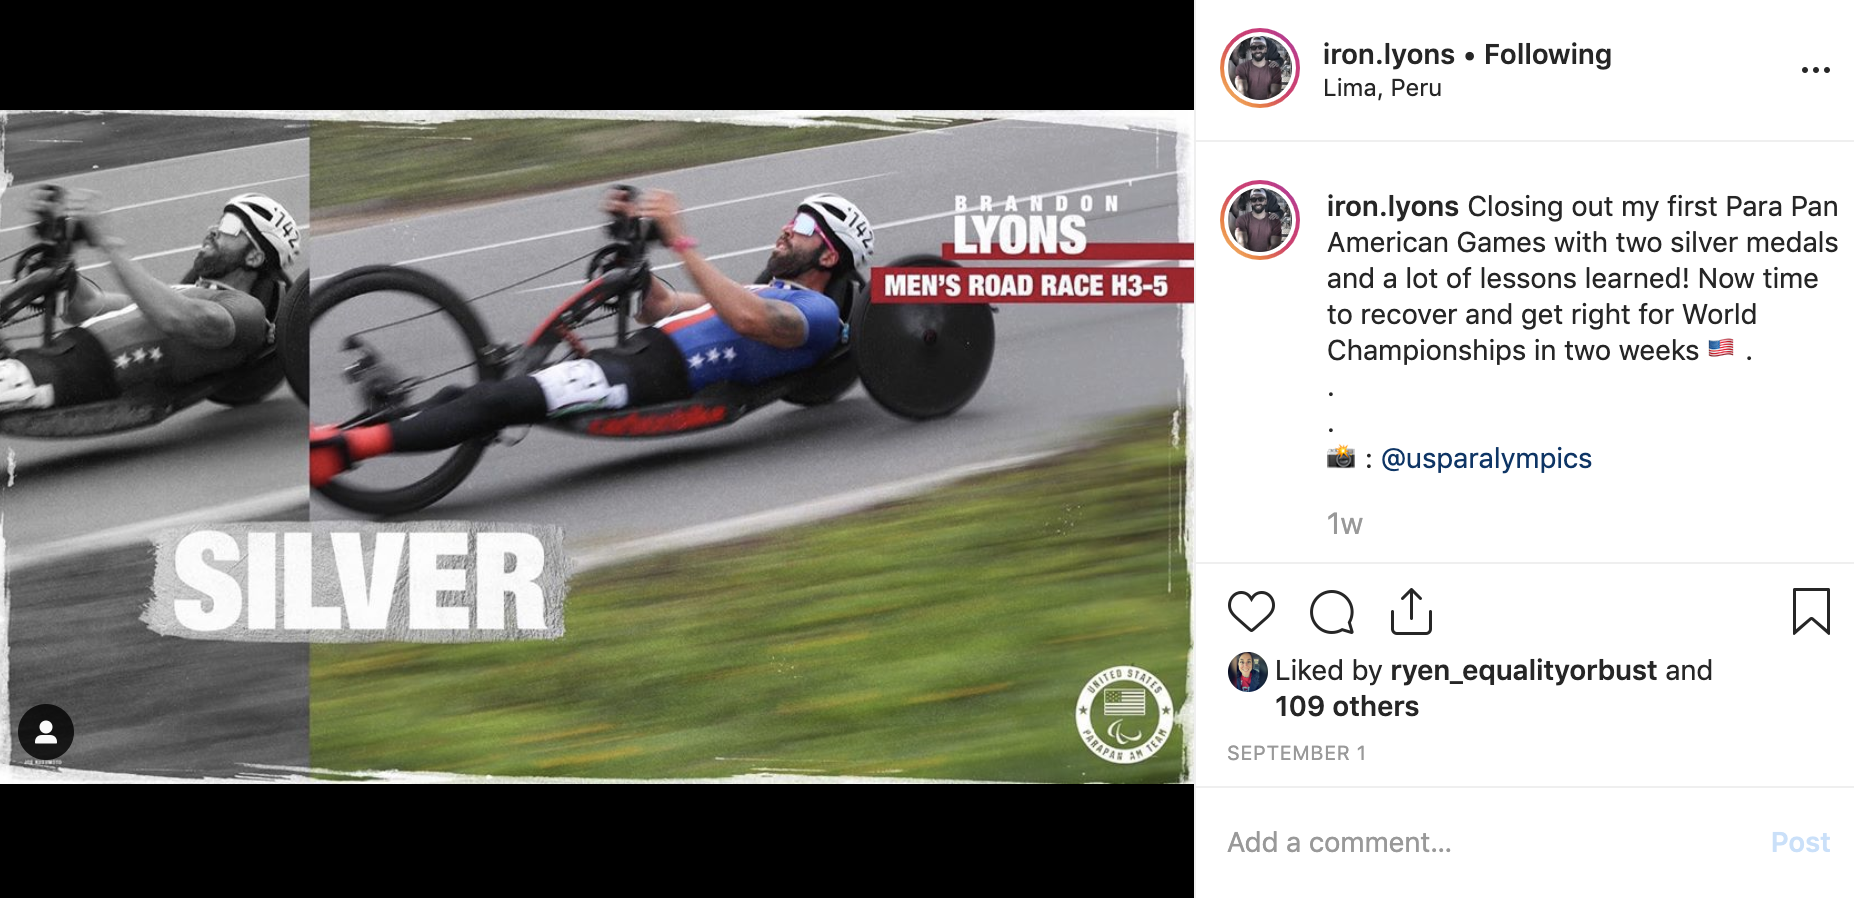
Task: Toggle the Following status
Action: coord(1547,54)
